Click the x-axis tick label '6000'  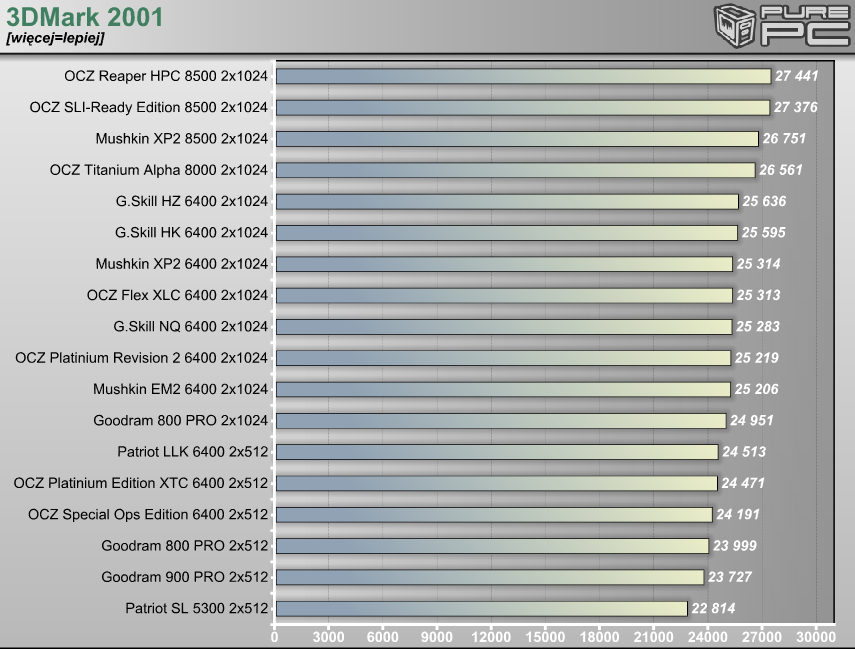click(382, 637)
